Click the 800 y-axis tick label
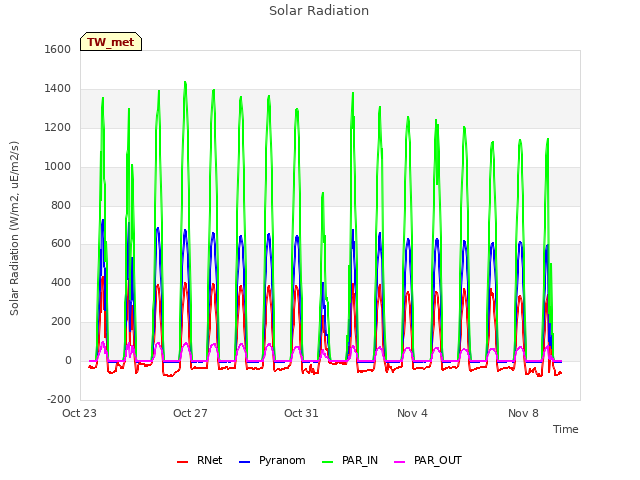Image resolution: width=640 pixels, height=480 pixels. 61,206
